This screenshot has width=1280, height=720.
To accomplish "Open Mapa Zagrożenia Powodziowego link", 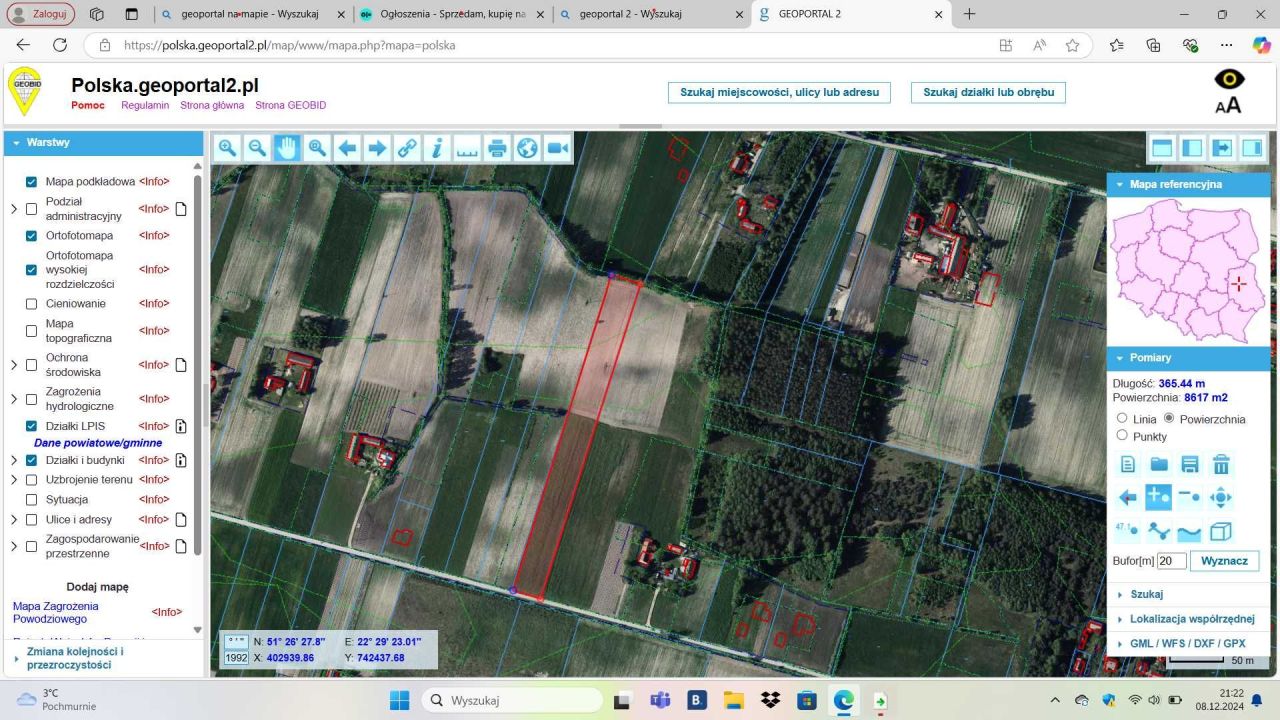I will click(56, 612).
